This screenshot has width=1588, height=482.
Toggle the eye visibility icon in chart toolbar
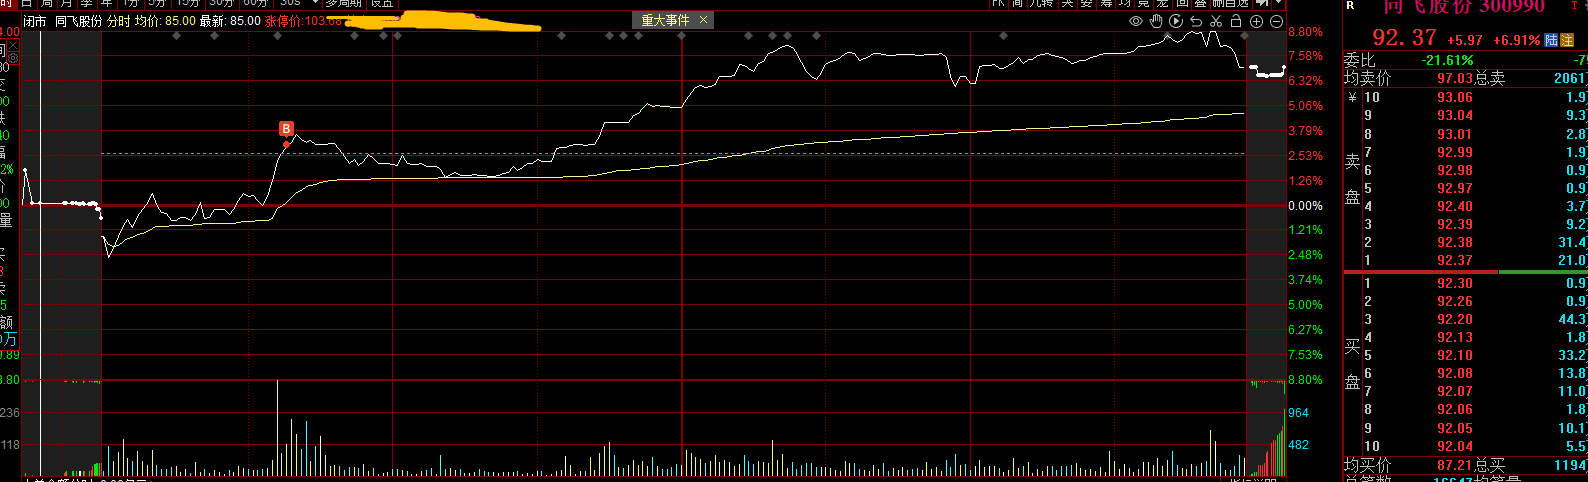tap(1136, 21)
